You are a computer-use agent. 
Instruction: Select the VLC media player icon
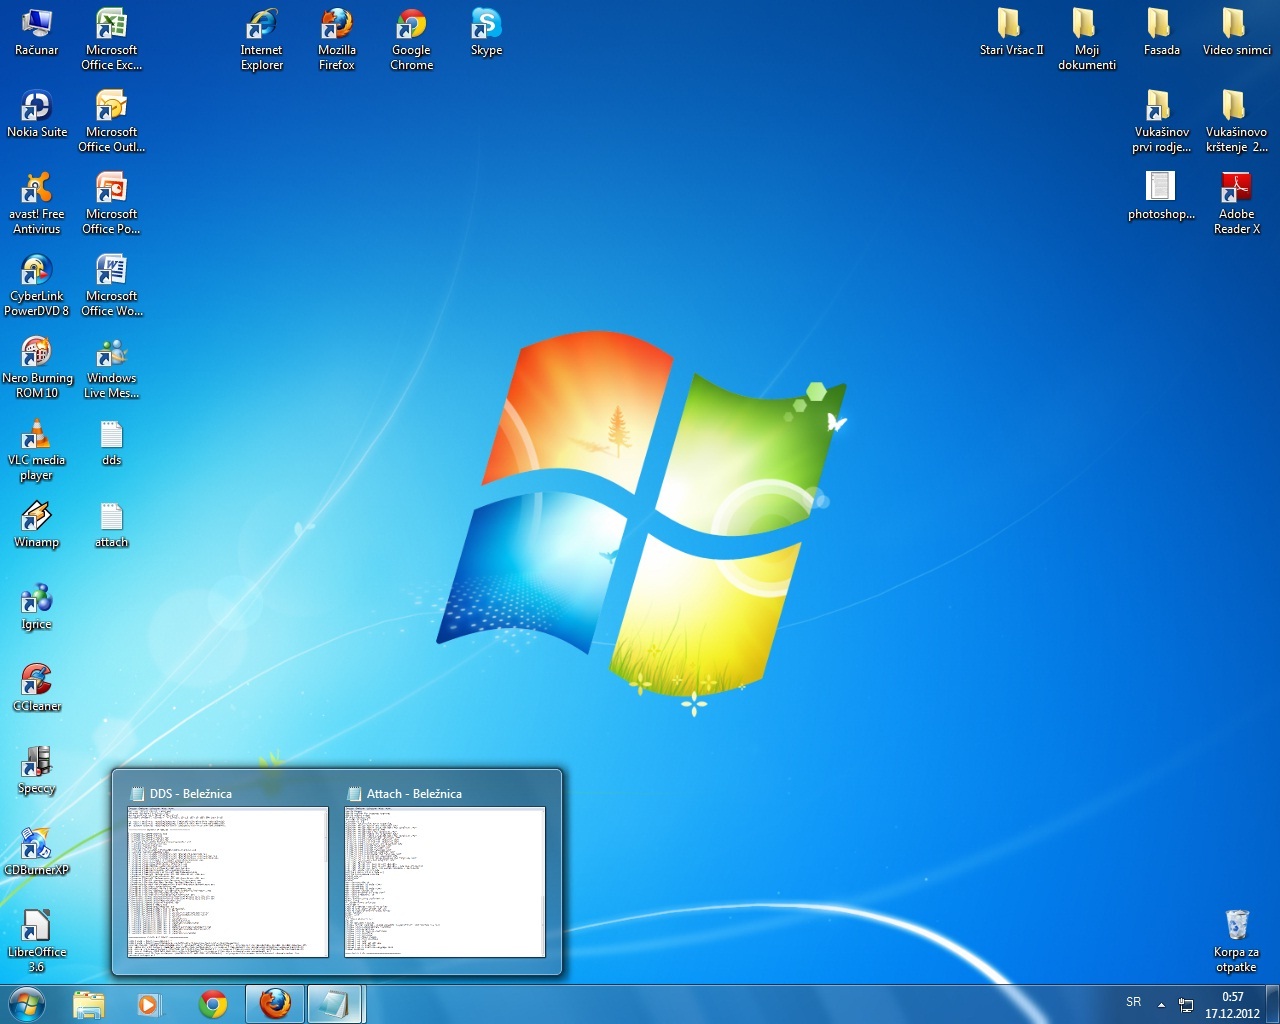tap(36, 436)
